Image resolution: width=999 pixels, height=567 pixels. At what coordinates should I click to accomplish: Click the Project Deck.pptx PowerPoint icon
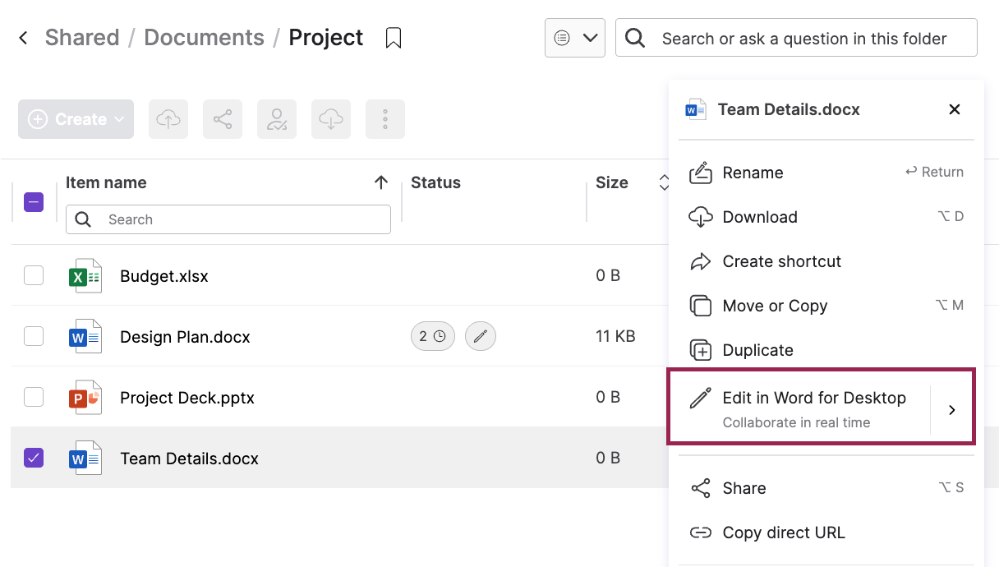tap(85, 397)
